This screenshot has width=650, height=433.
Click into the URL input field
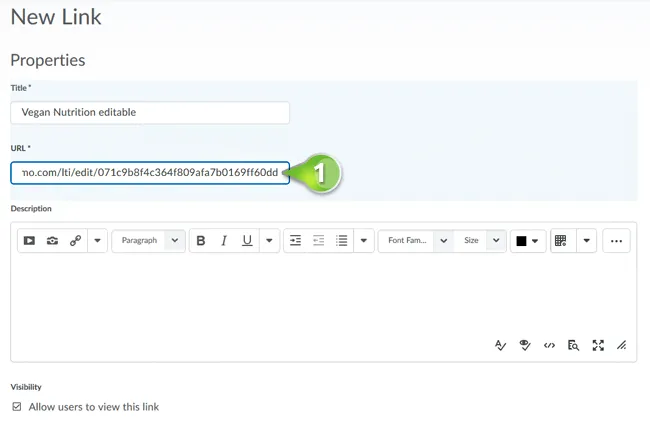pos(150,173)
